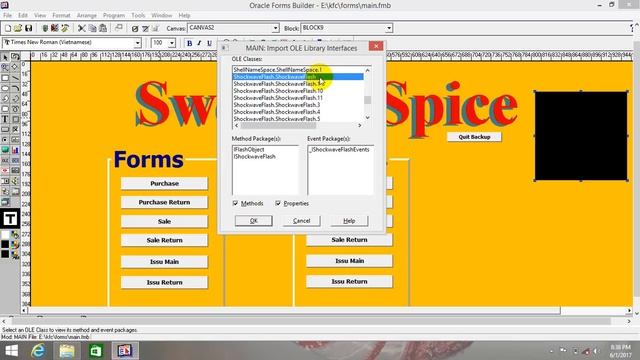Click Cancel in Import OLE dialog
Viewport: 640px width, 360px height.
click(302, 221)
